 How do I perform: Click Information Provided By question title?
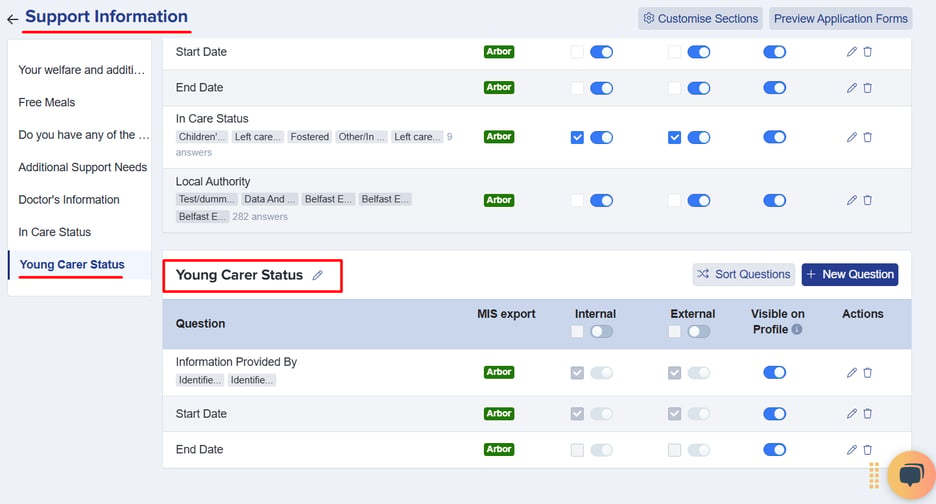pyautogui.click(x=236, y=362)
